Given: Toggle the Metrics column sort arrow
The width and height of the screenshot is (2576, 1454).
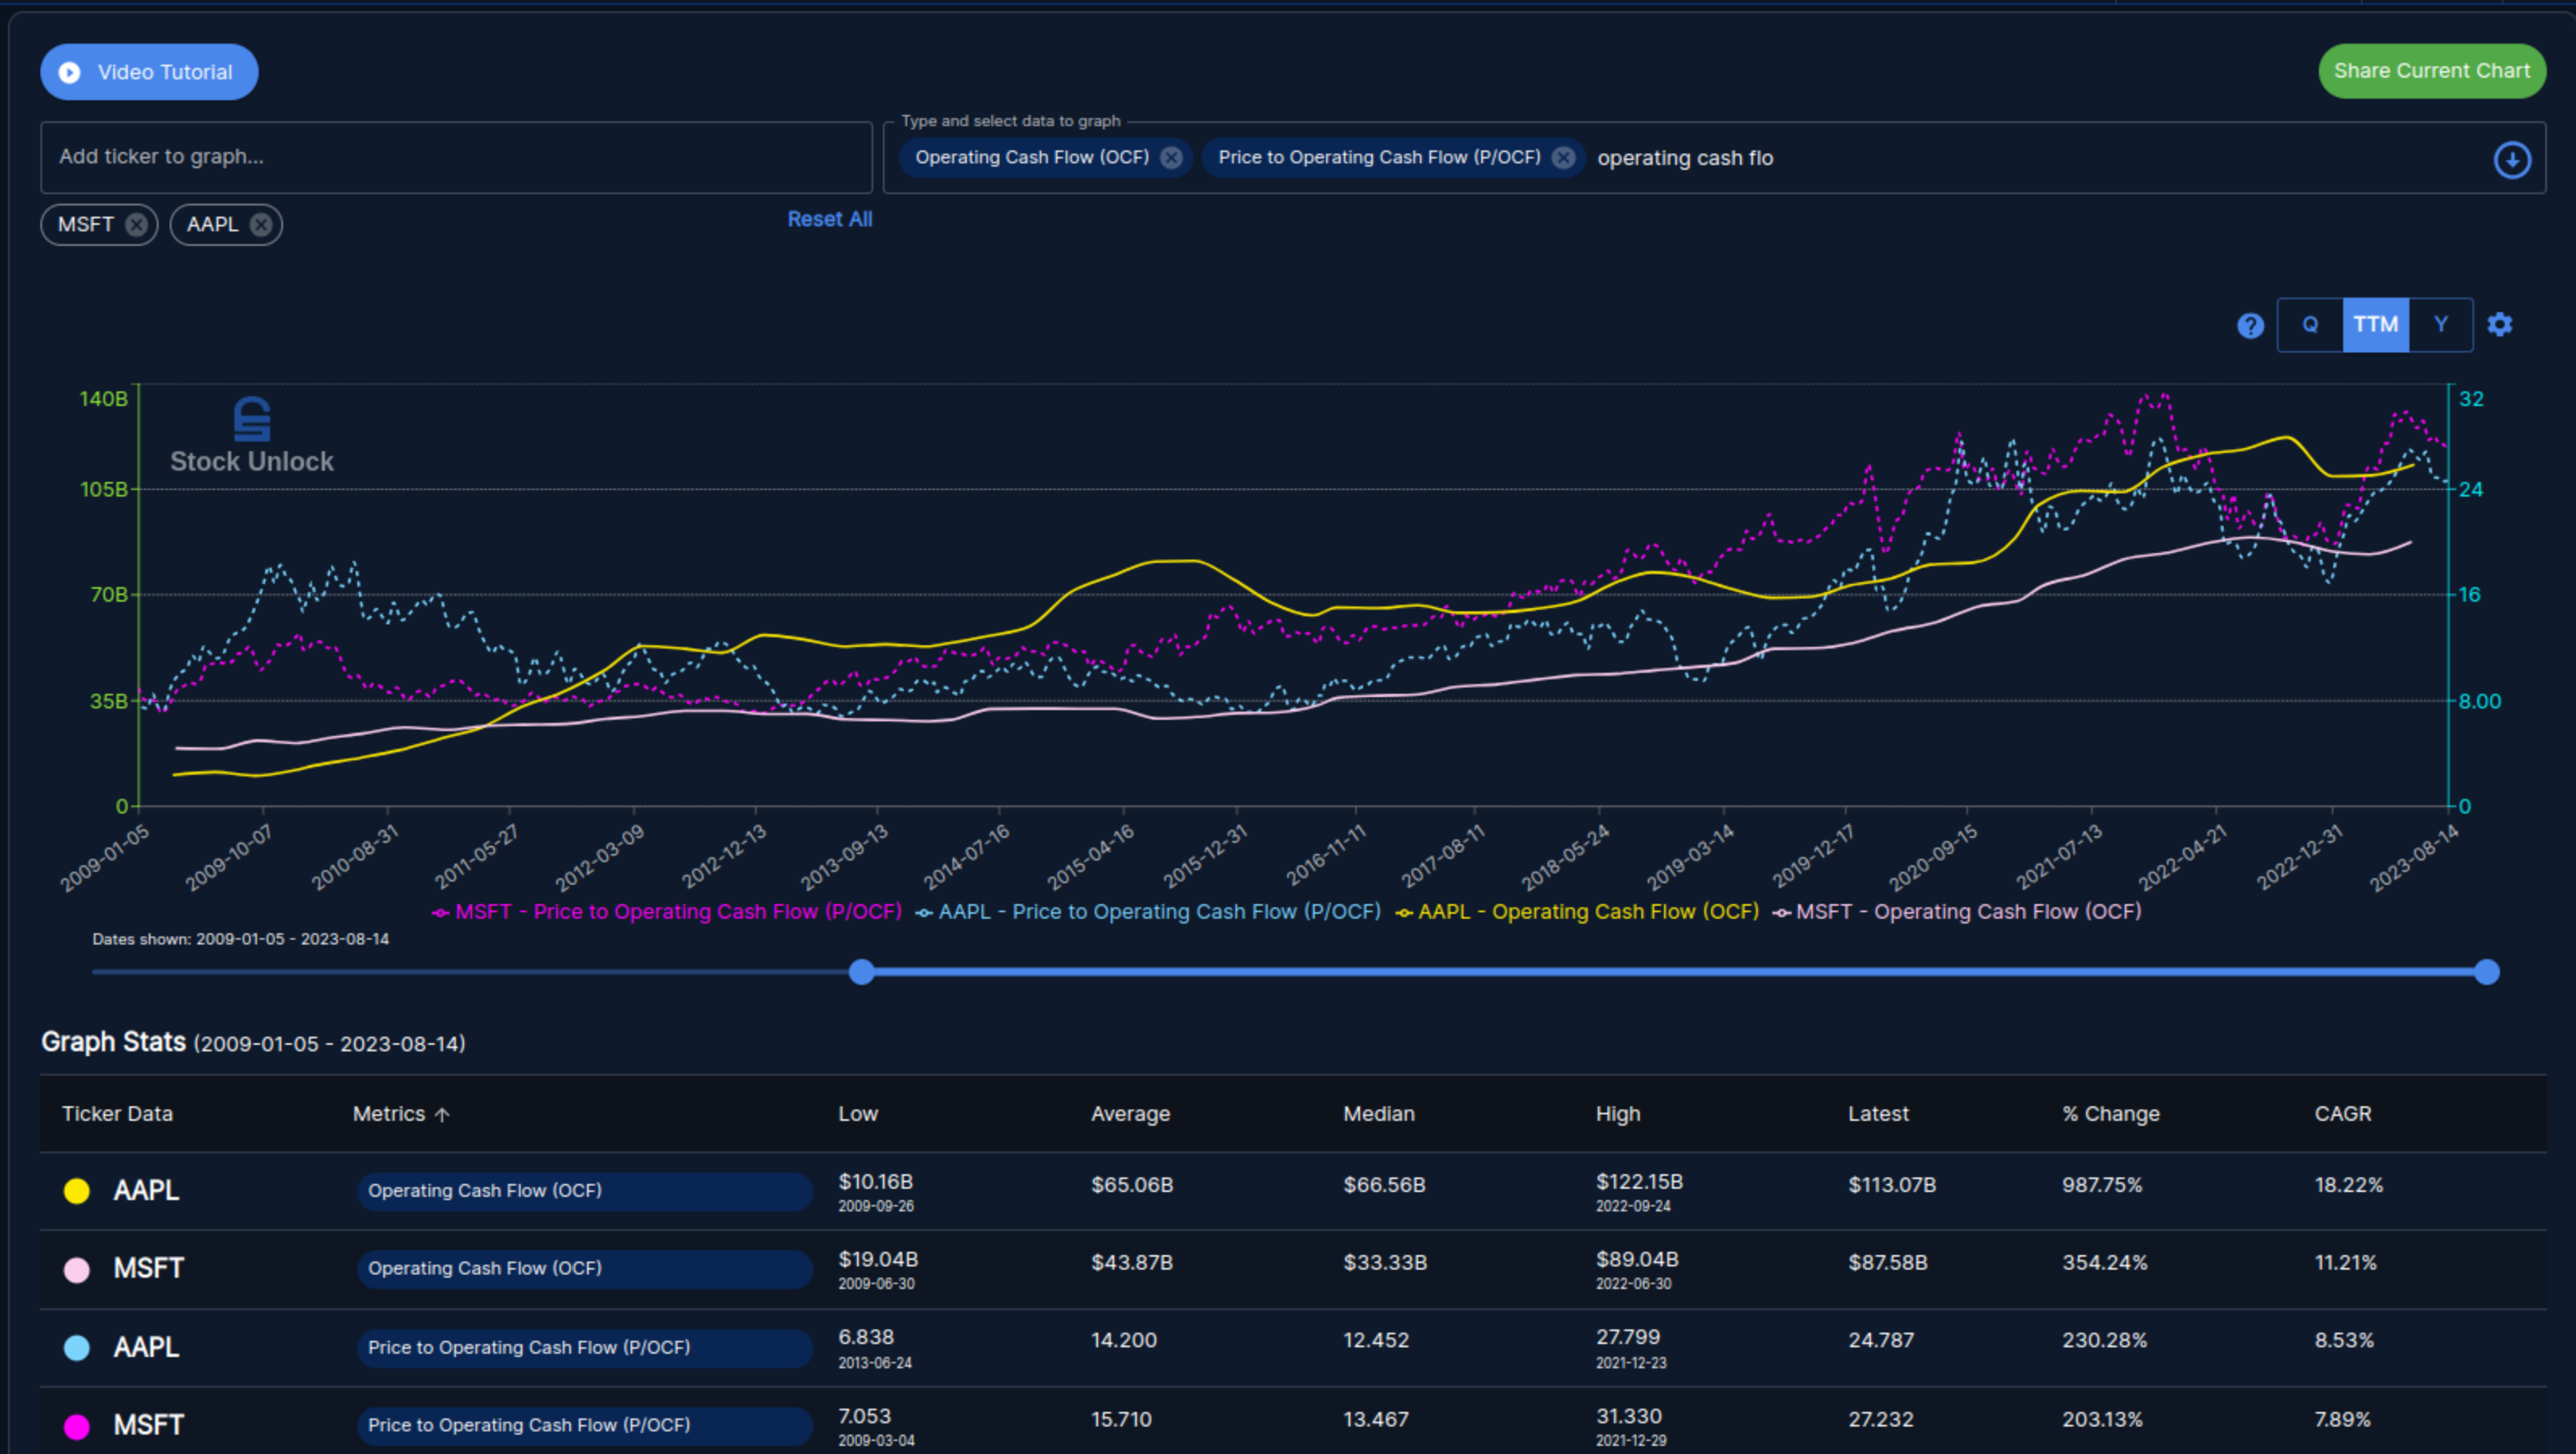Looking at the screenshot, I should click(443, 1113).
